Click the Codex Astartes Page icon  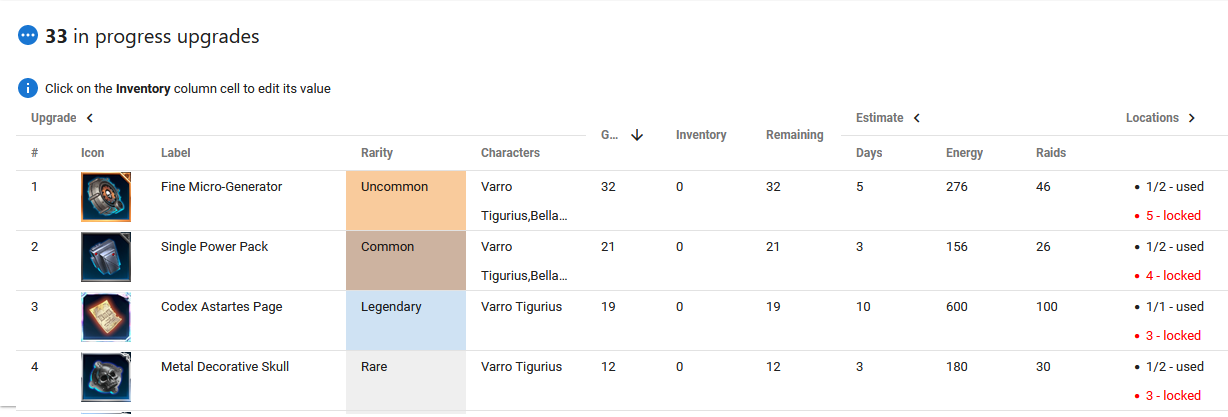pyautogui.click(x=106, y=318)
